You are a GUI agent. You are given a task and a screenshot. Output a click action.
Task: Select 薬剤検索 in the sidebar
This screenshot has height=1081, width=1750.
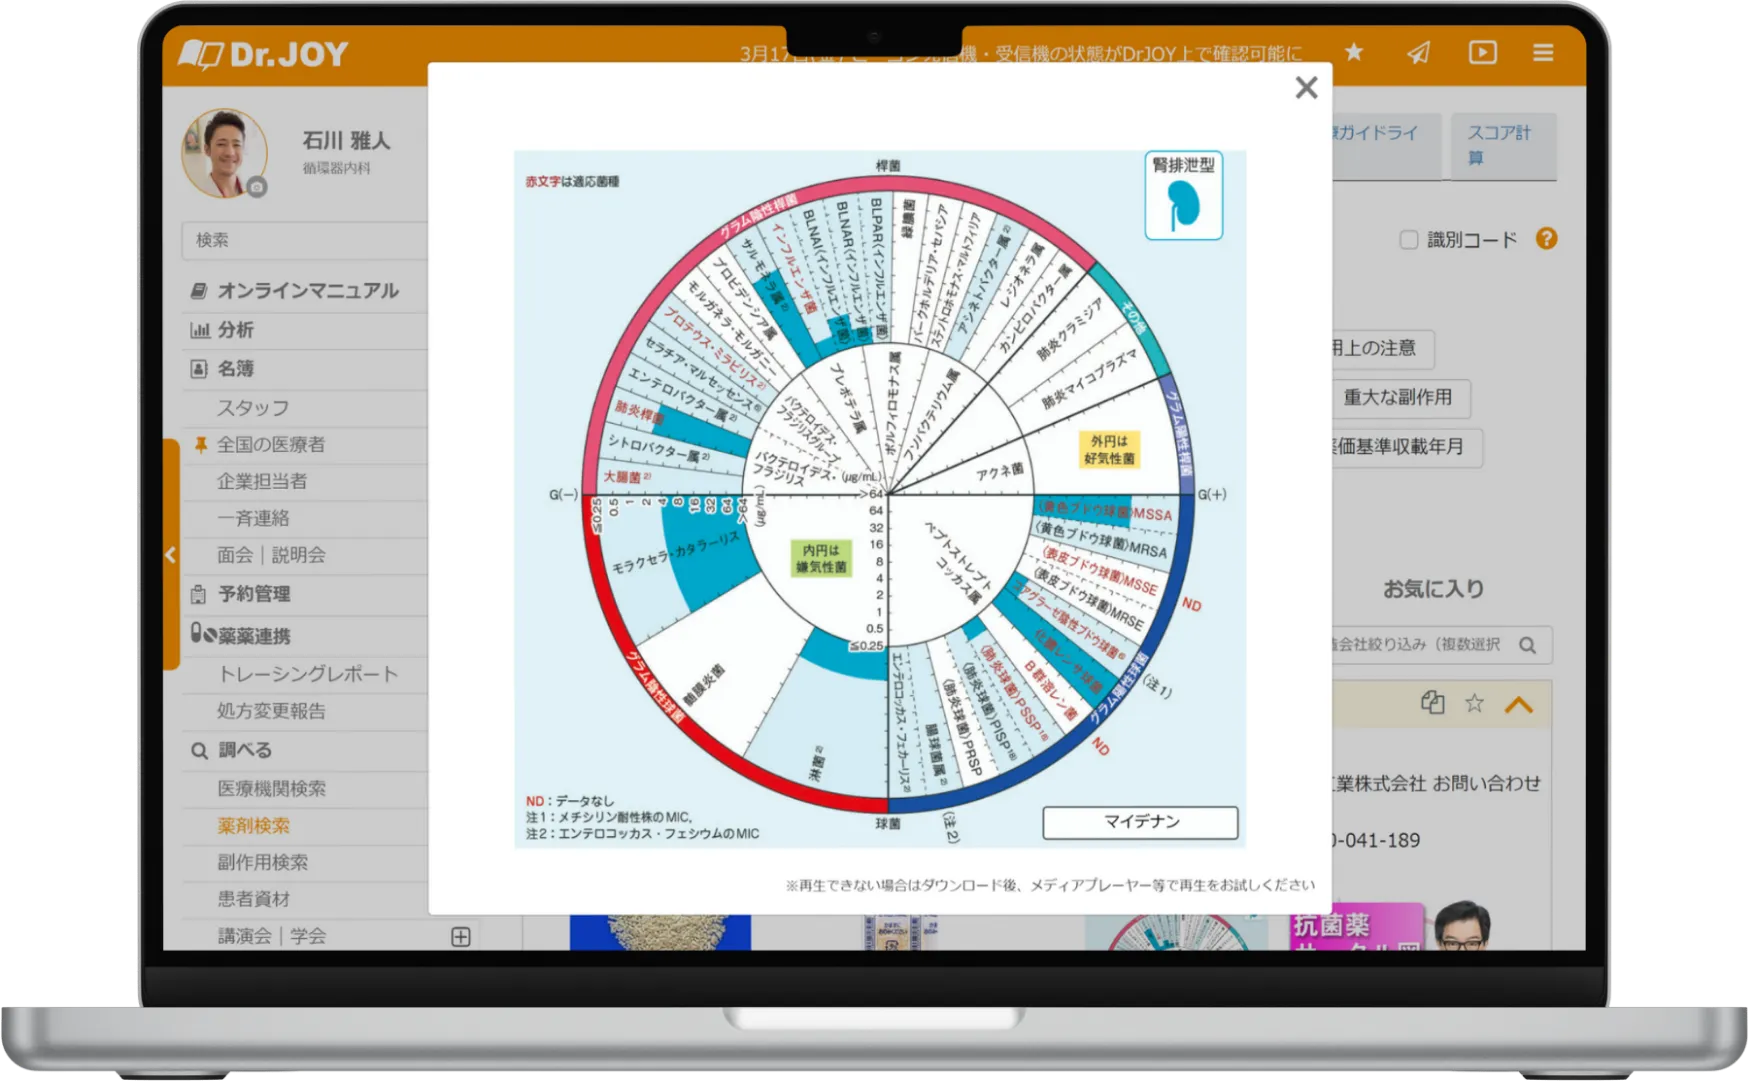pos(253,826)
